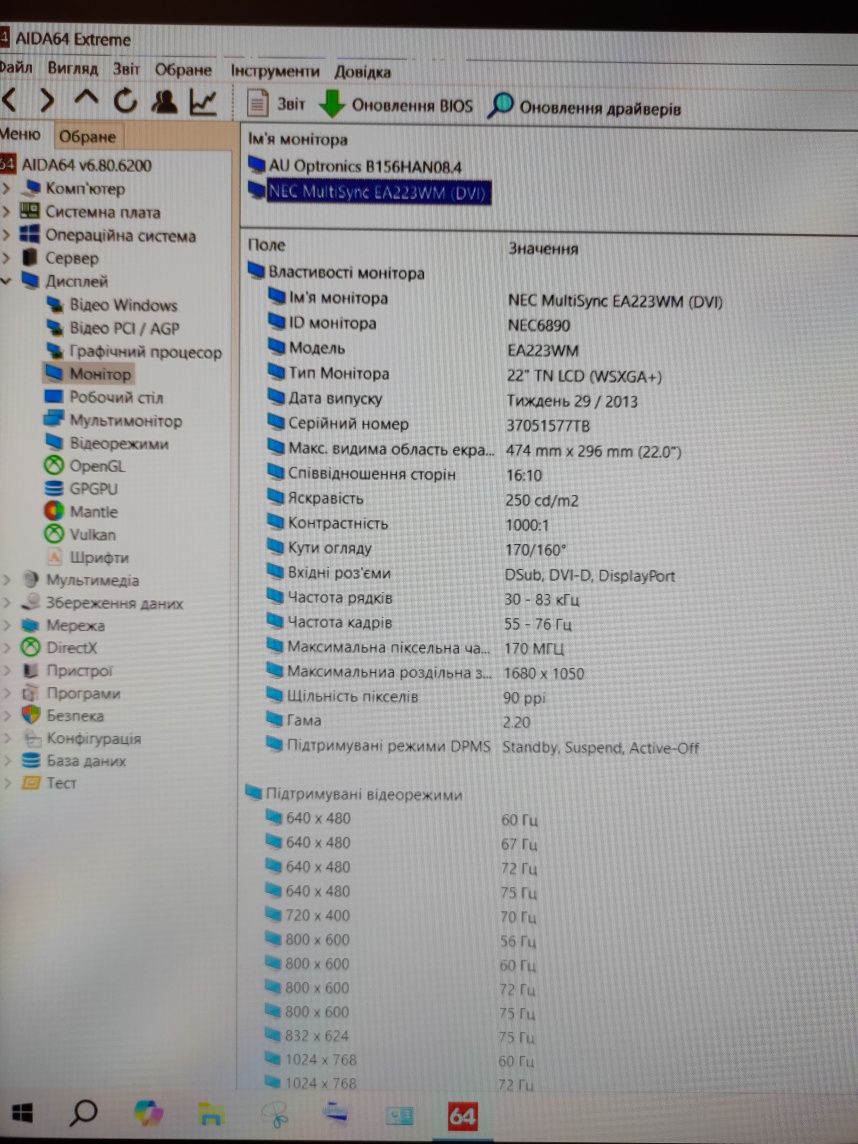This screenshot has width=858, height=1144.
Task: Open the Звіт report toolbar button
Action: click(276, 104)
